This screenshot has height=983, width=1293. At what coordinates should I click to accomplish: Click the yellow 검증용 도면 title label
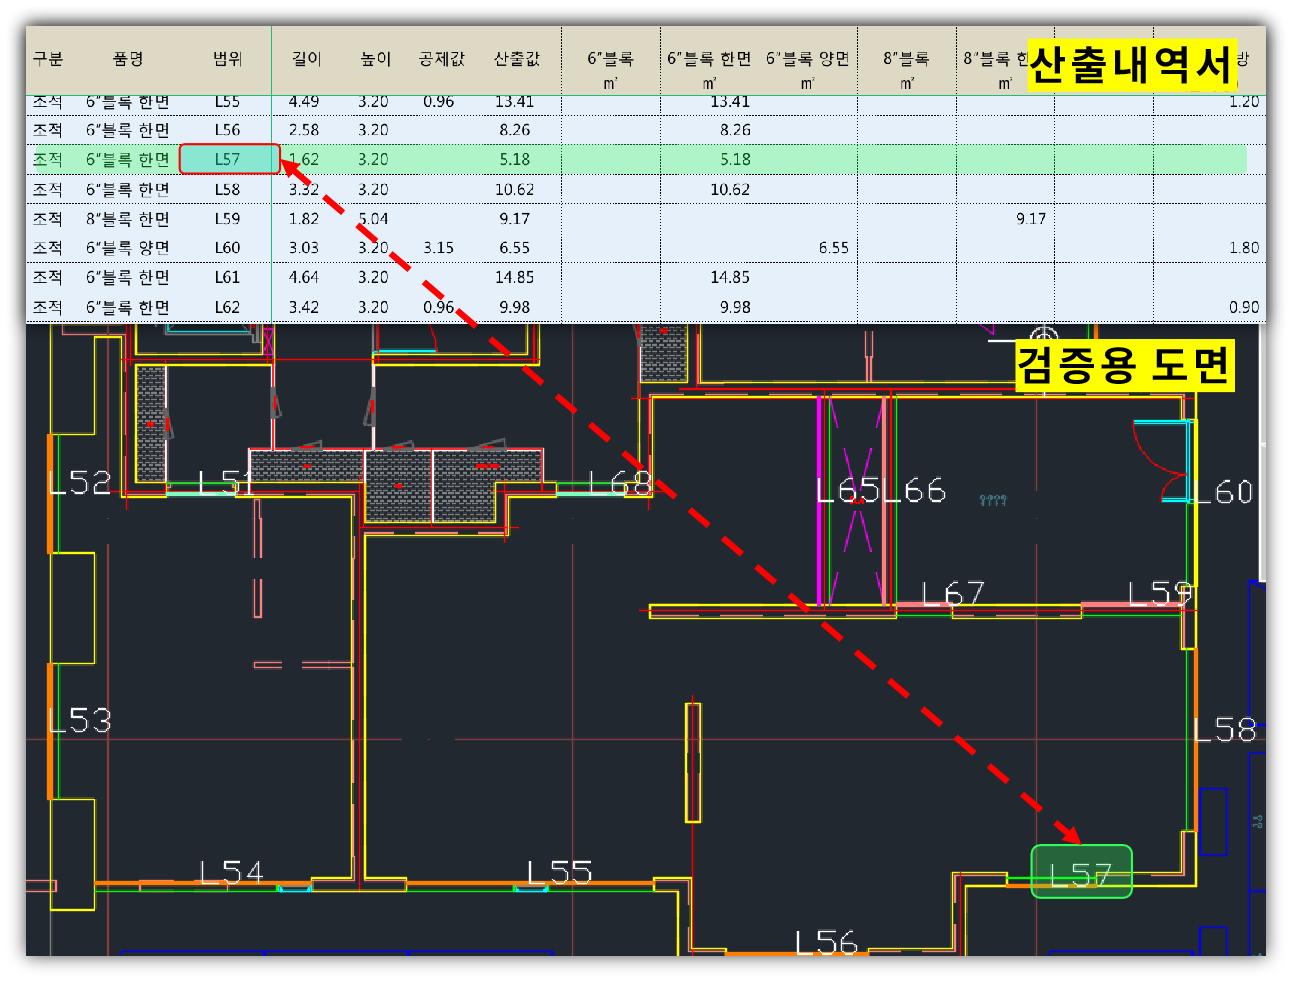point(1123,365)
